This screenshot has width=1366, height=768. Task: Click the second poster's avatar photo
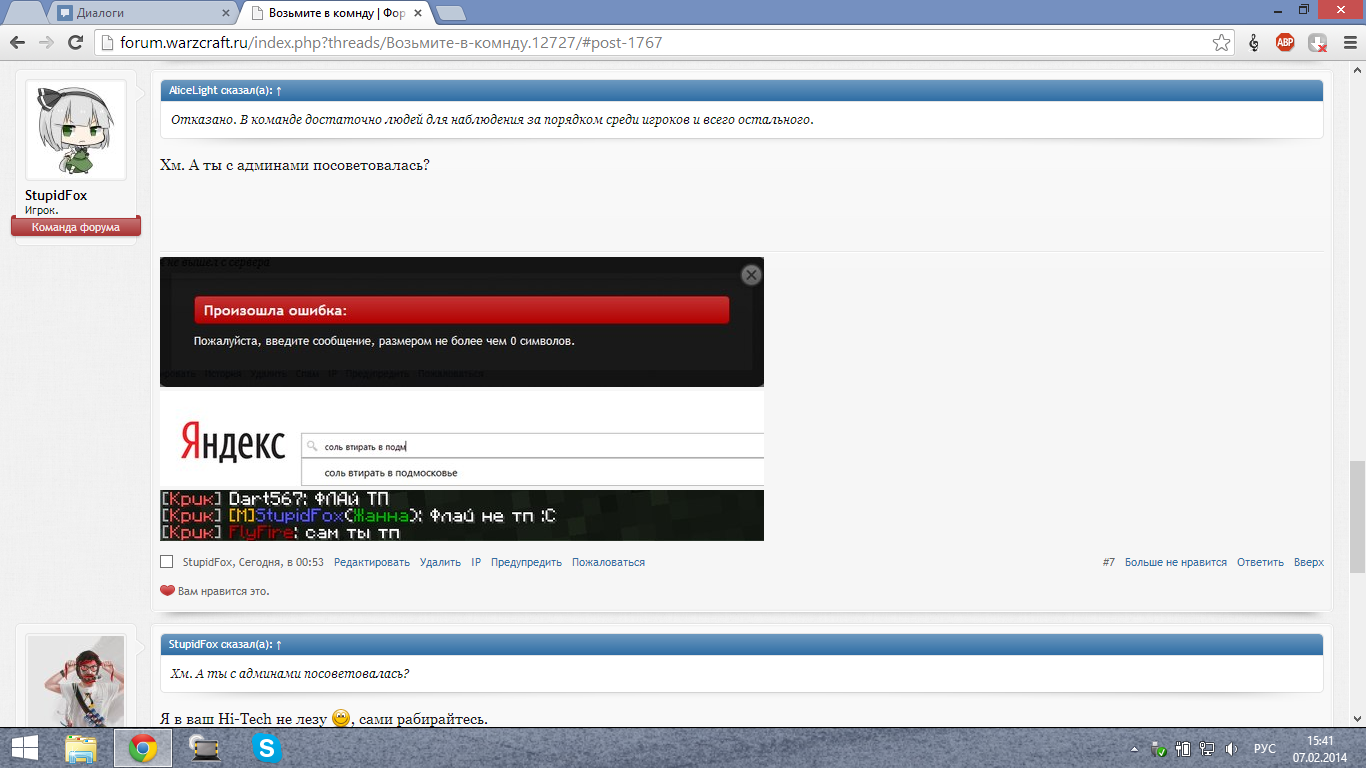(x=76, y=682)
